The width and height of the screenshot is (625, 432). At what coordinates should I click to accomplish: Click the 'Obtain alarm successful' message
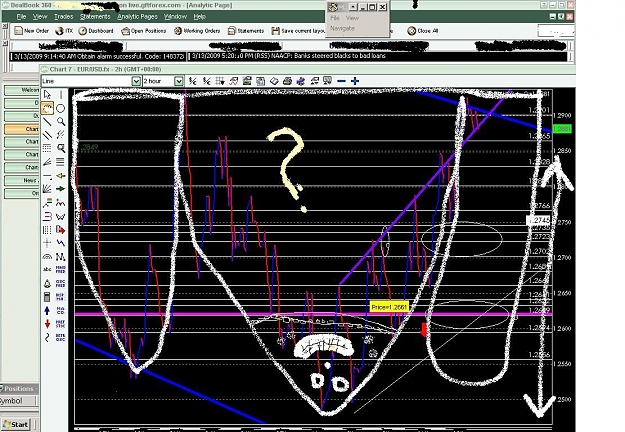[x=98, y=57]
